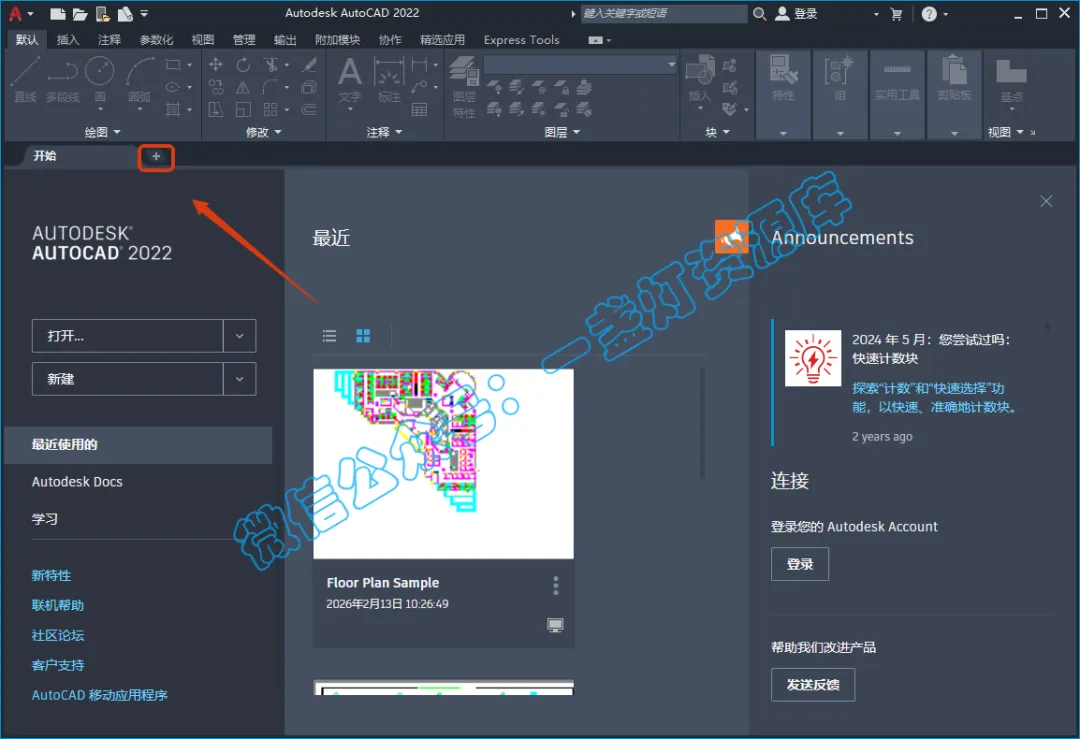Viewport: 1080px width, 739px height.
Task: Click the megaphone Announcements icon
Action: 731,237
